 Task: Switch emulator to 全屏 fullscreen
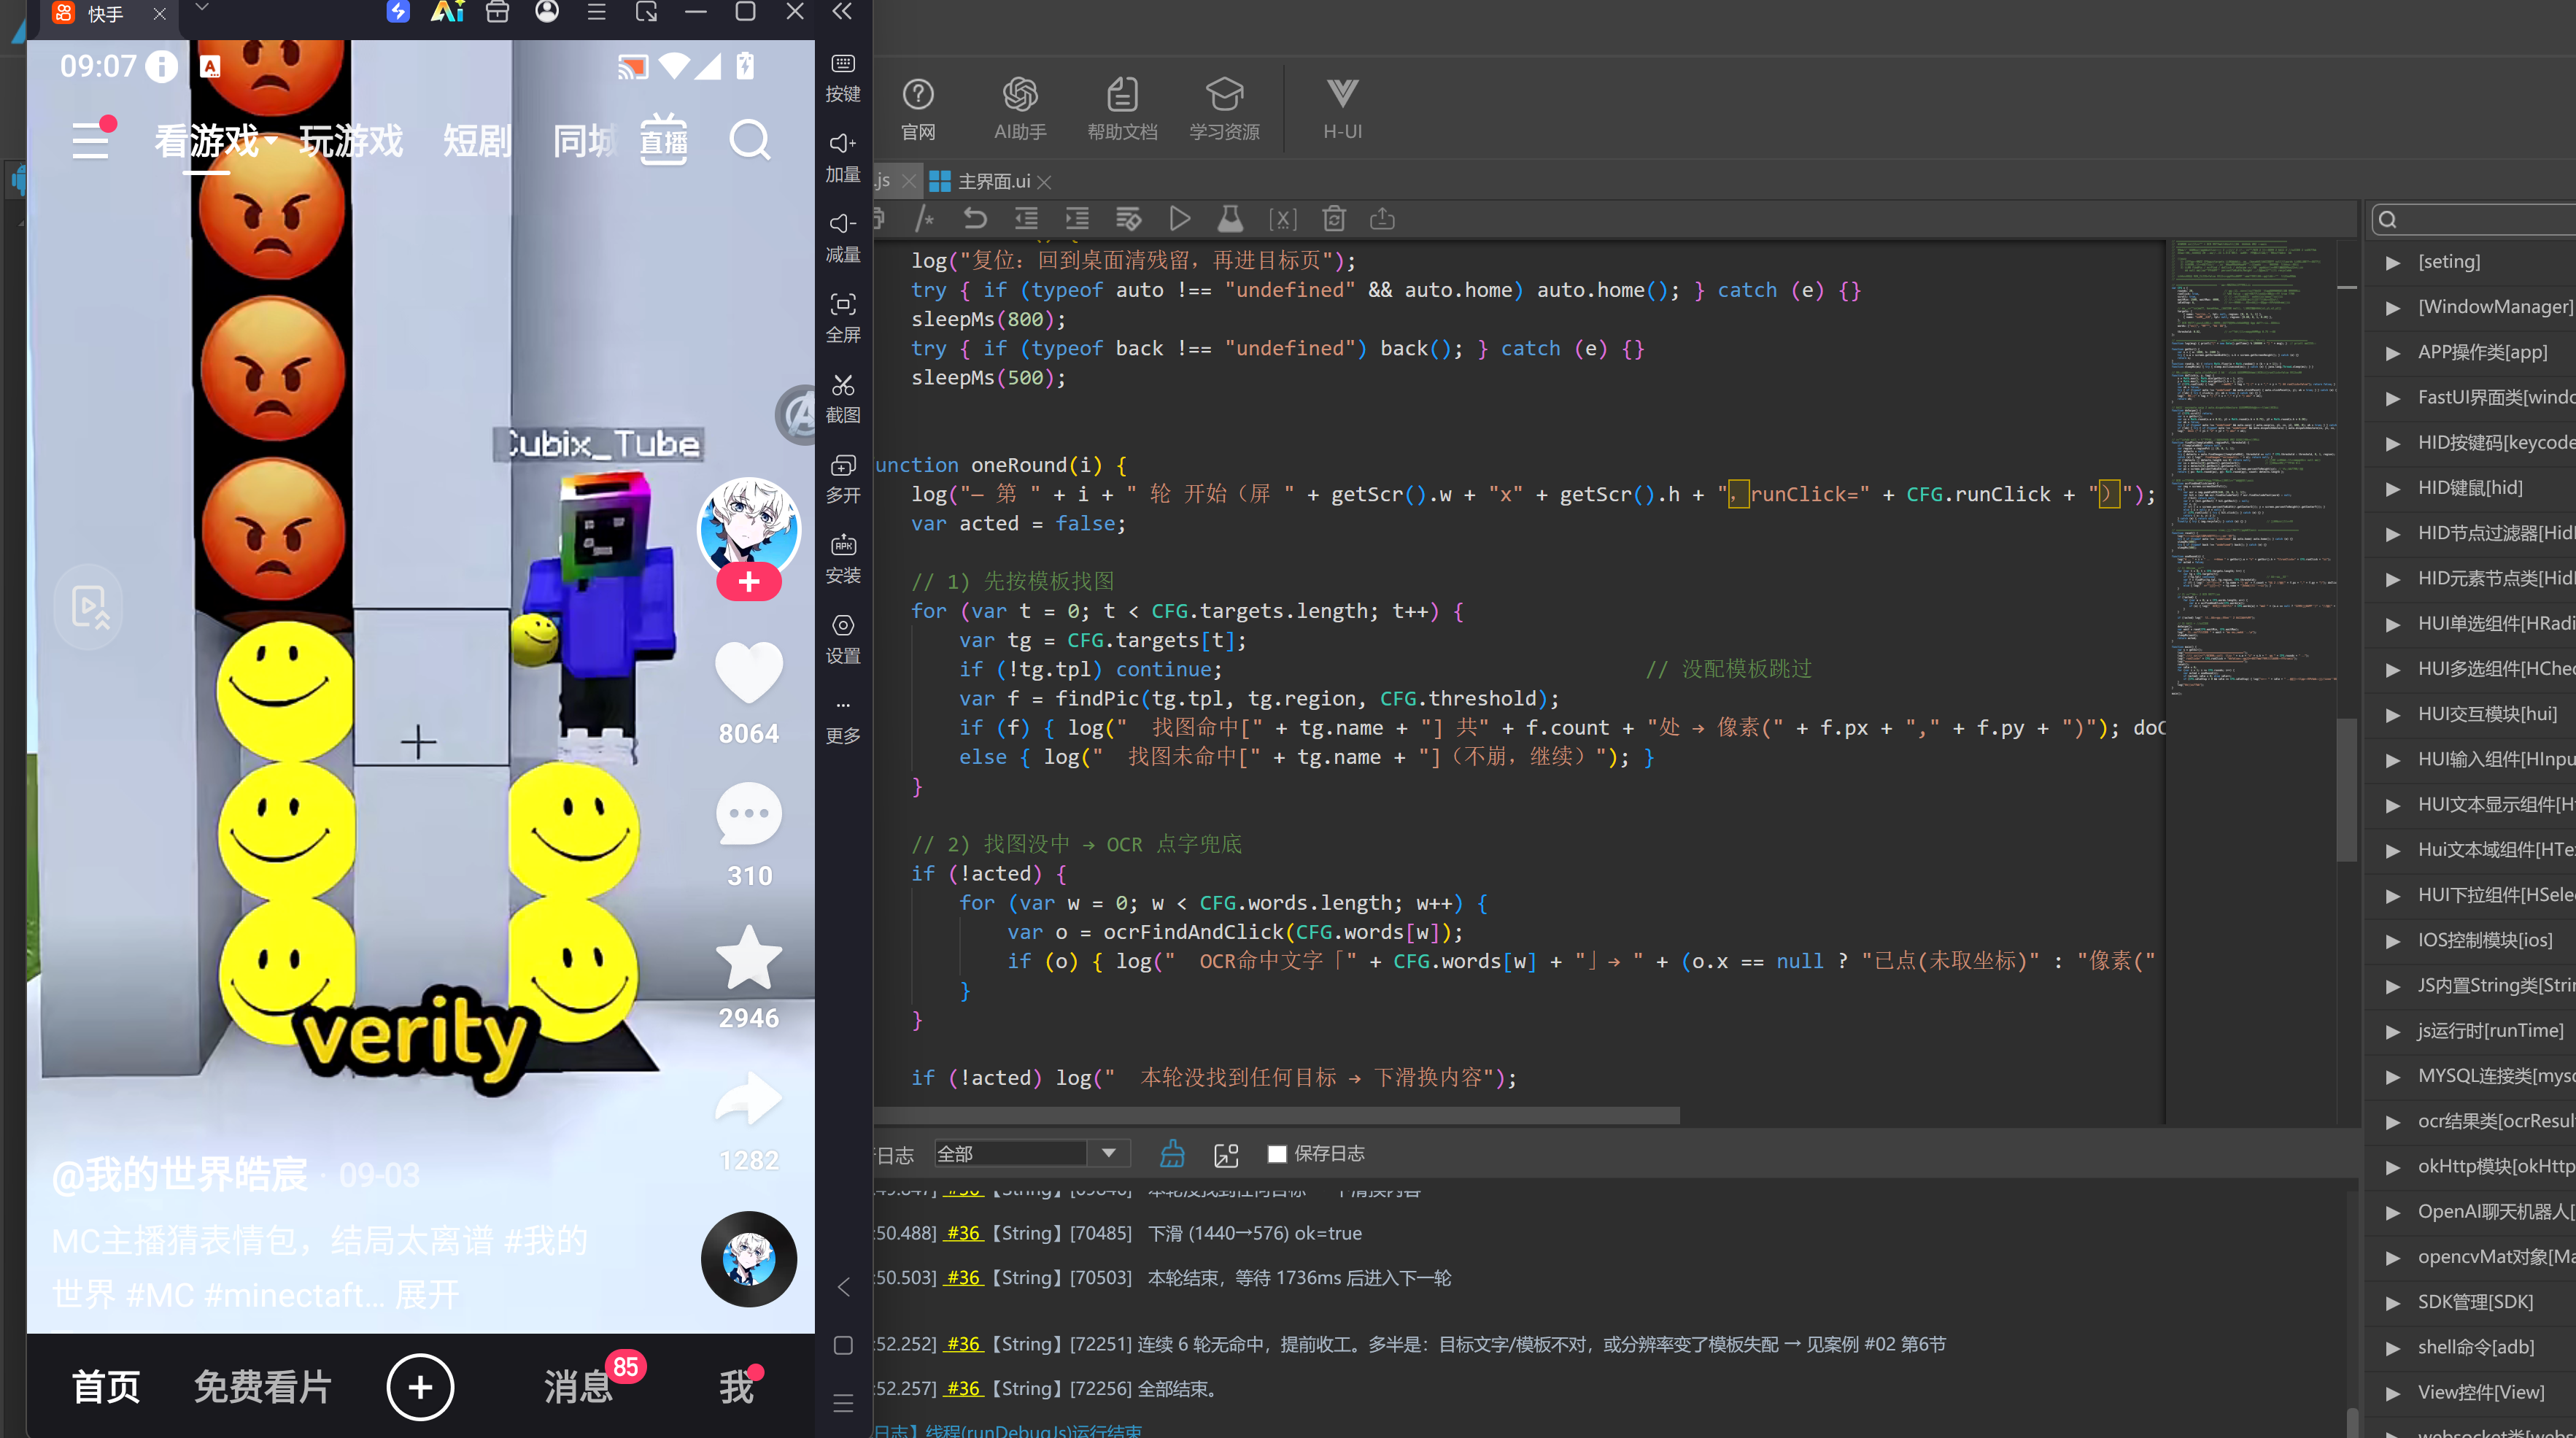(x=843, y=317)
